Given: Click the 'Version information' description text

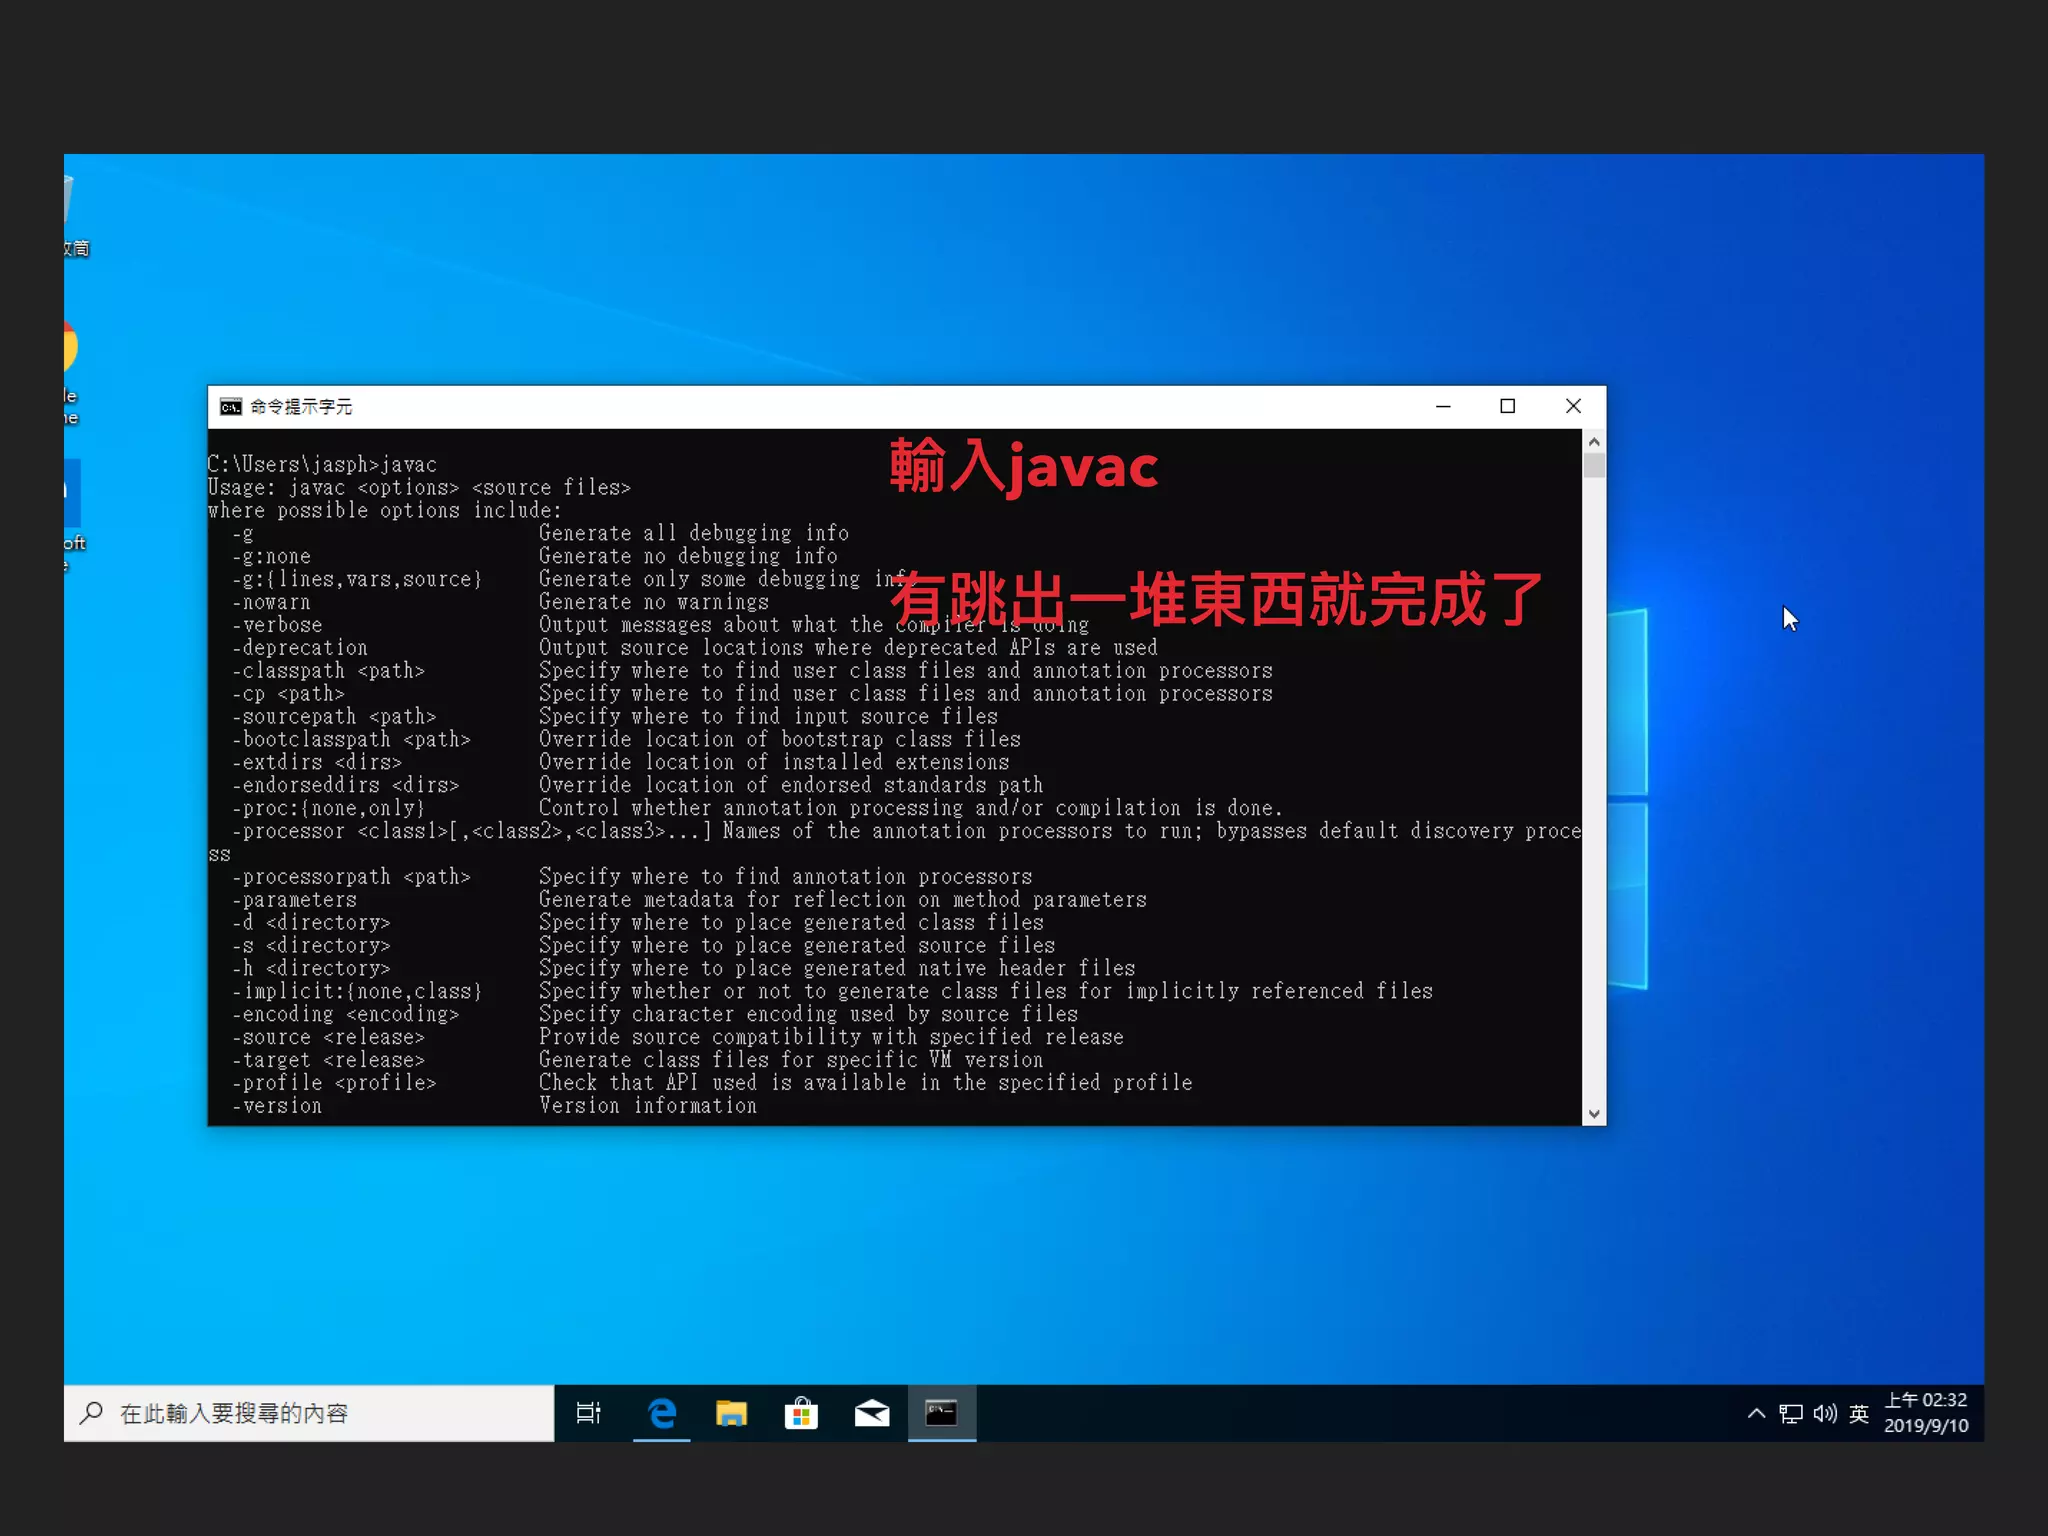Looking at the screenshot, I should pos(648,1106).
